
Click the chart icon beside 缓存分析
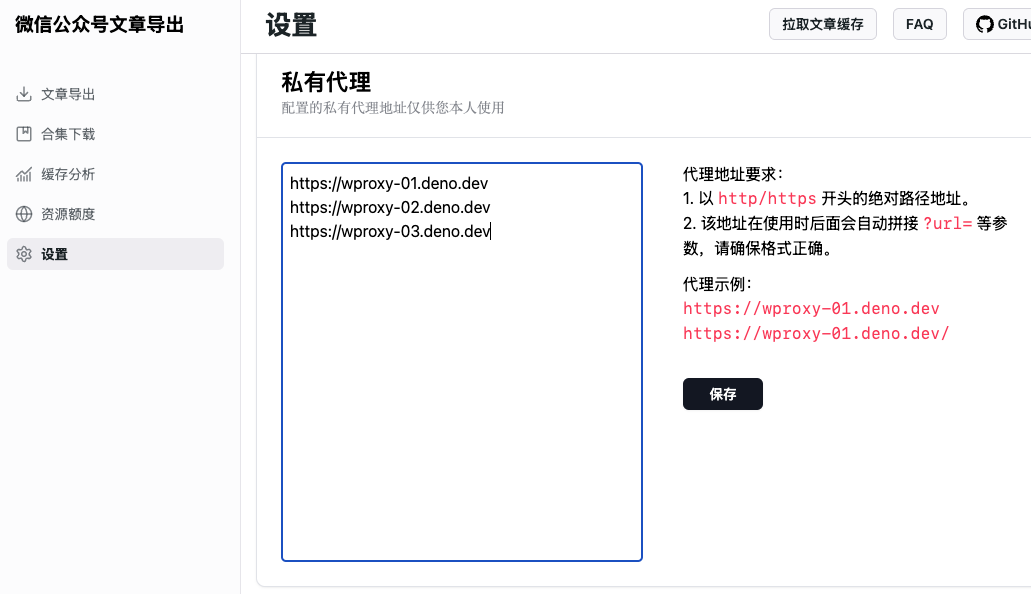(24, 174)
